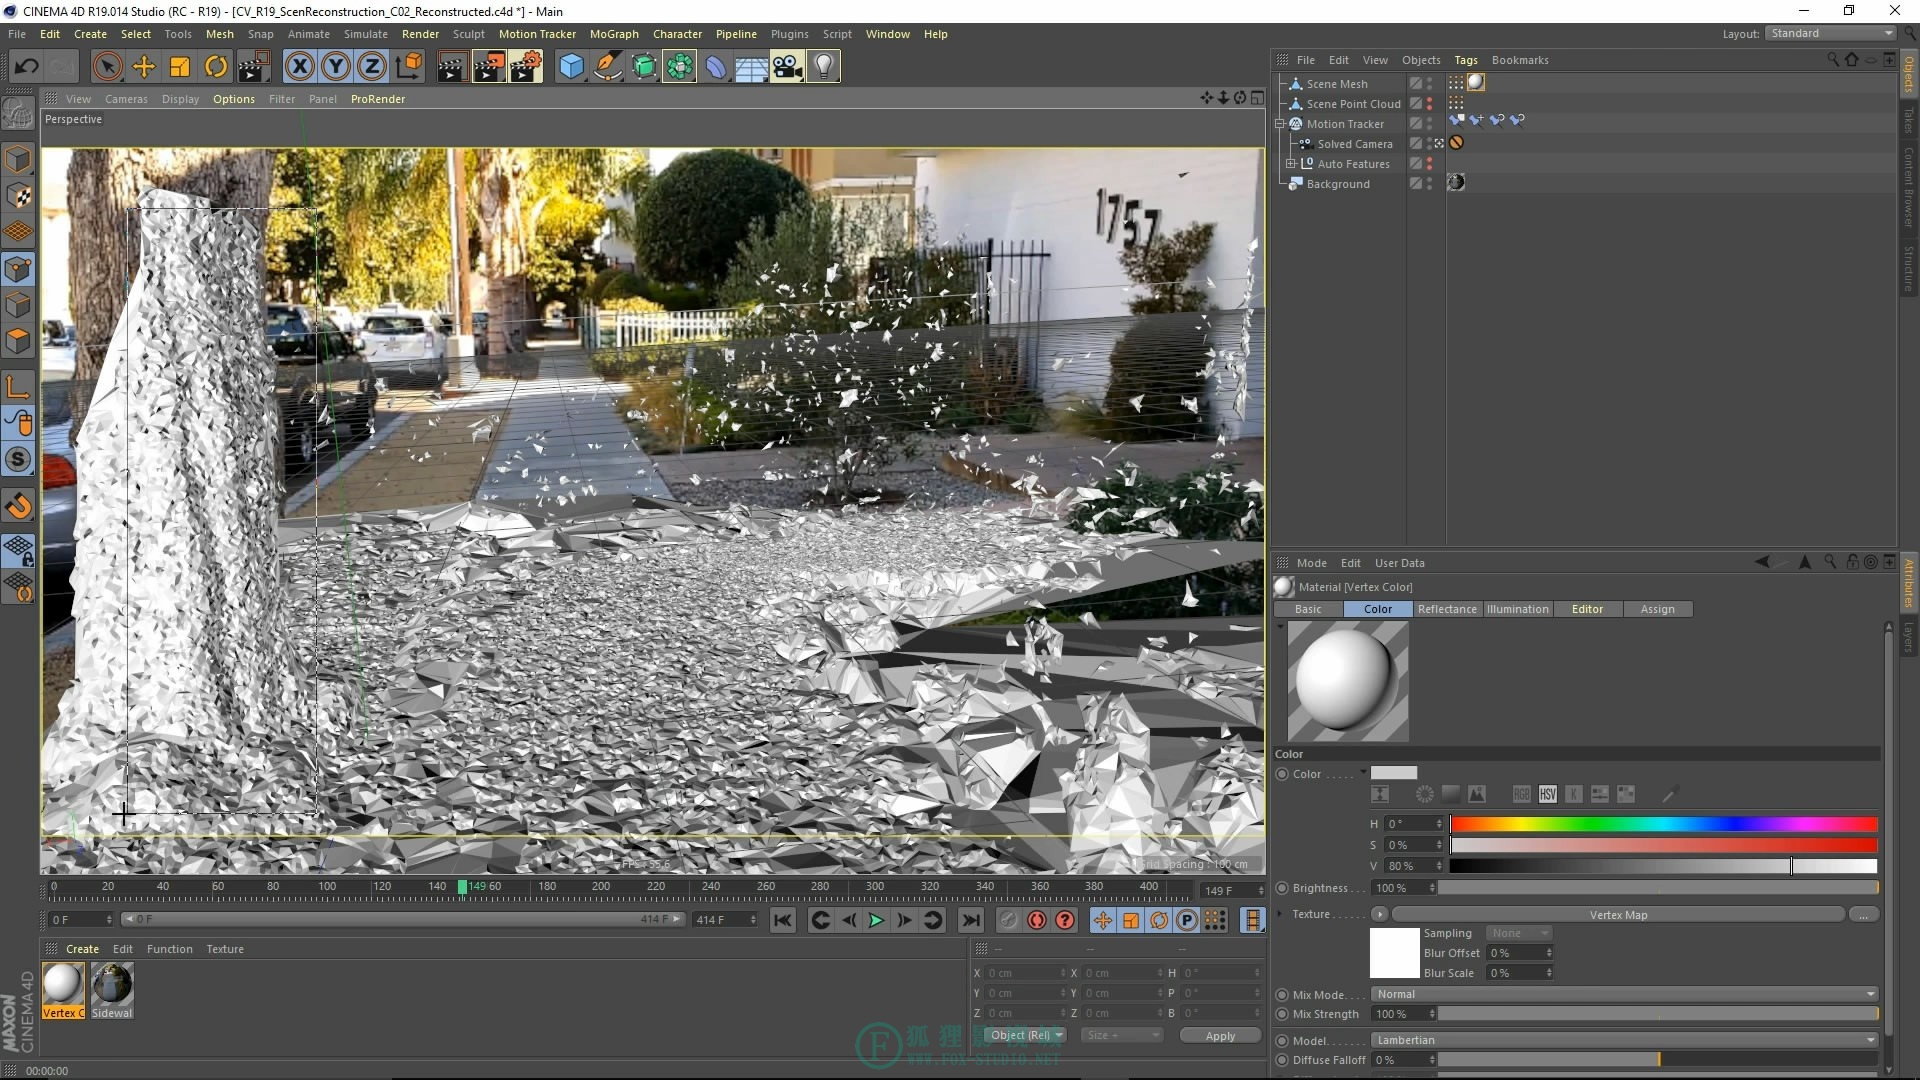Click the Color swatch

[1394, 773]
